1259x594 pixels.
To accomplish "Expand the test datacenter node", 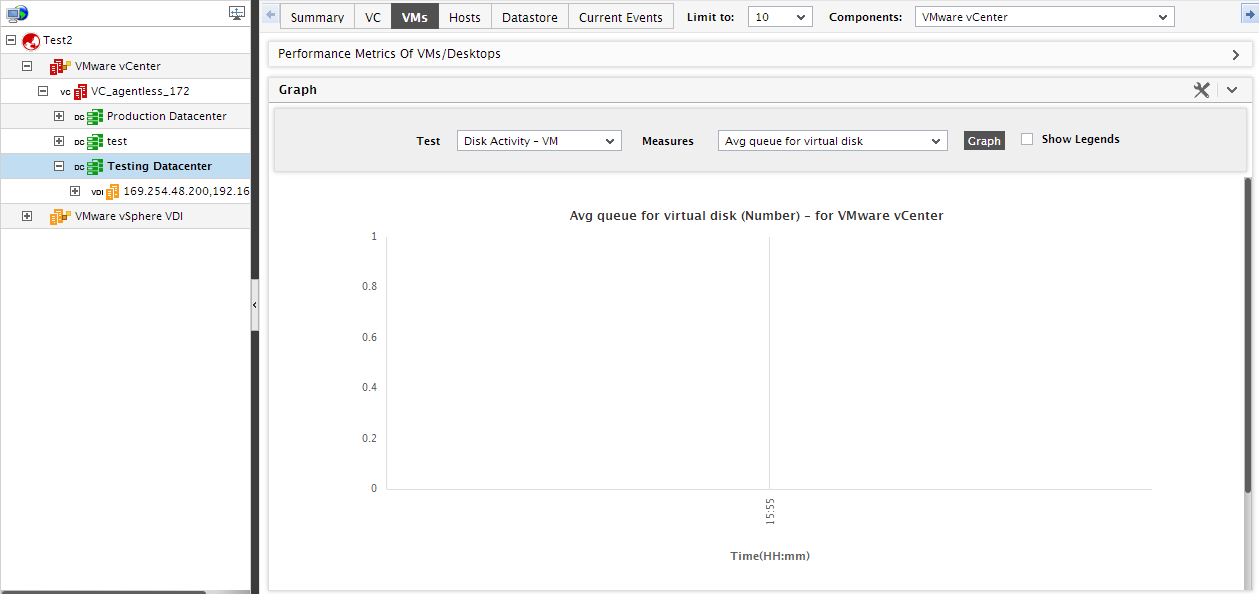I will click(x=59, y=141).
